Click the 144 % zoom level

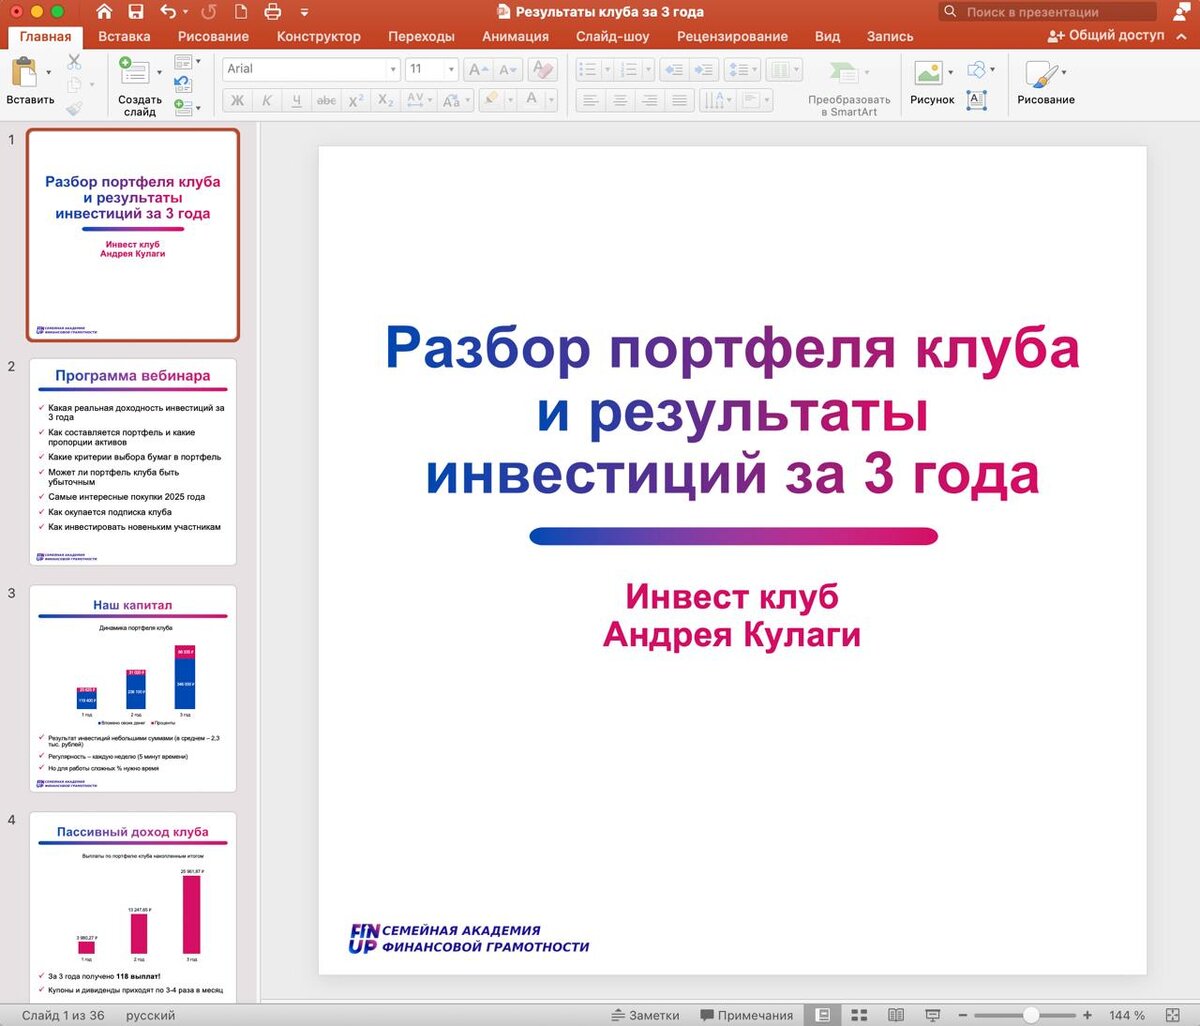[x=1127, y=1015]
